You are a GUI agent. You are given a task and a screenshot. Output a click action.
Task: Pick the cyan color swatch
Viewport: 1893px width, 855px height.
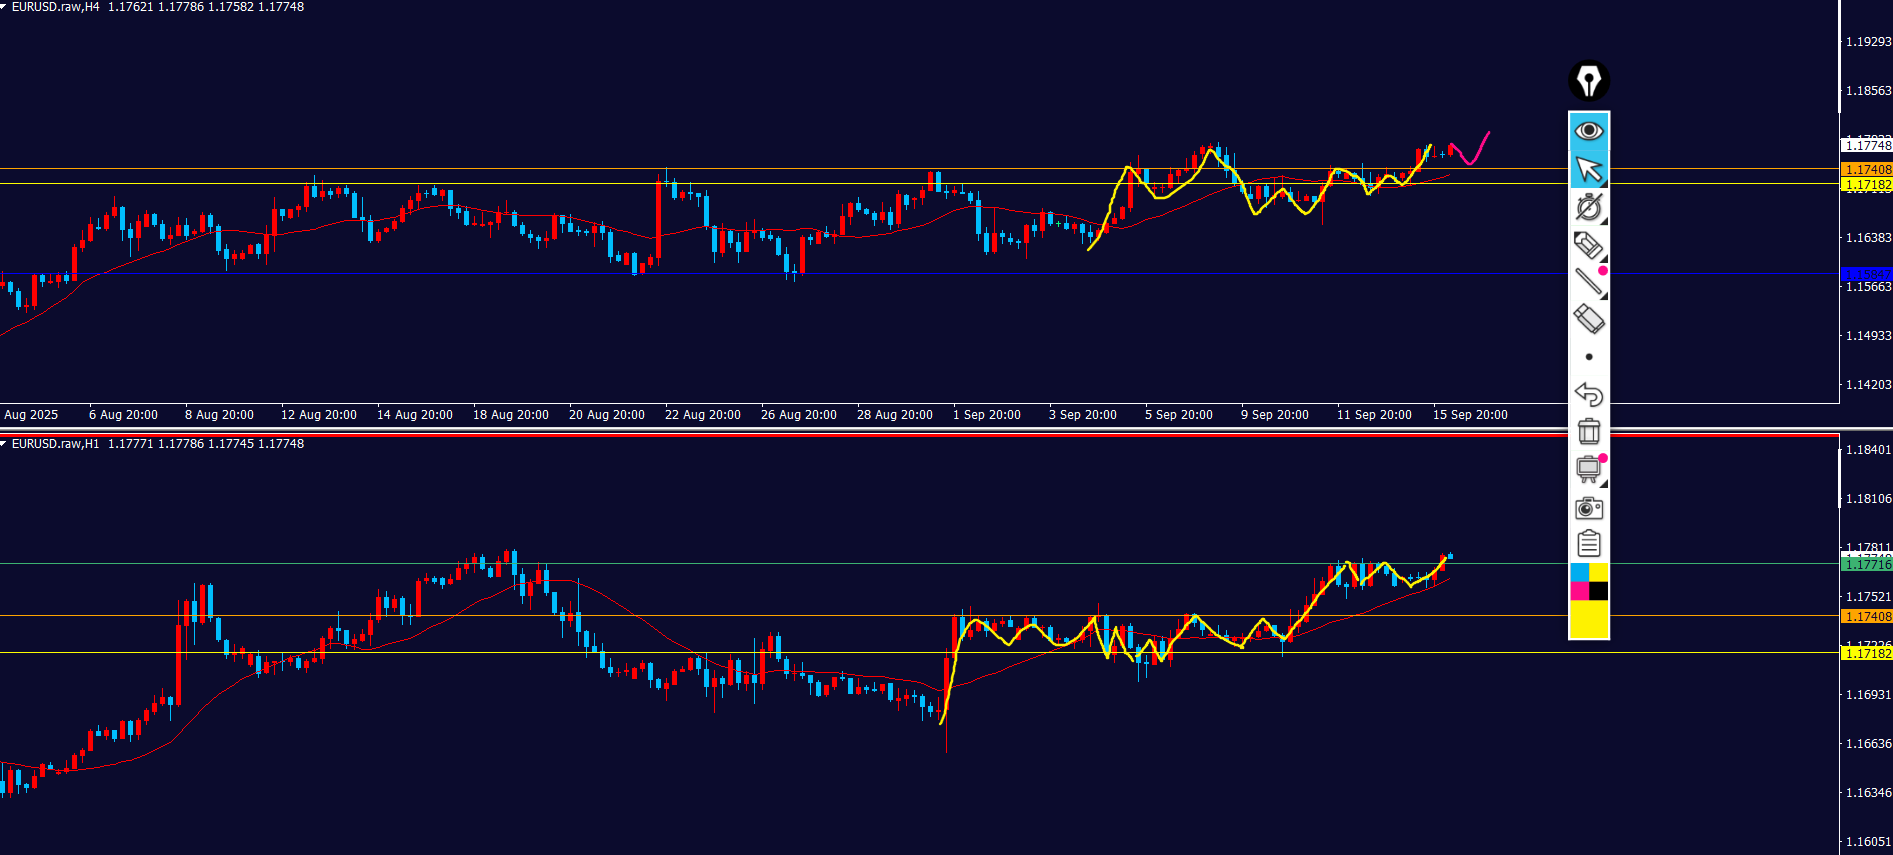[x=1579, y=573]
